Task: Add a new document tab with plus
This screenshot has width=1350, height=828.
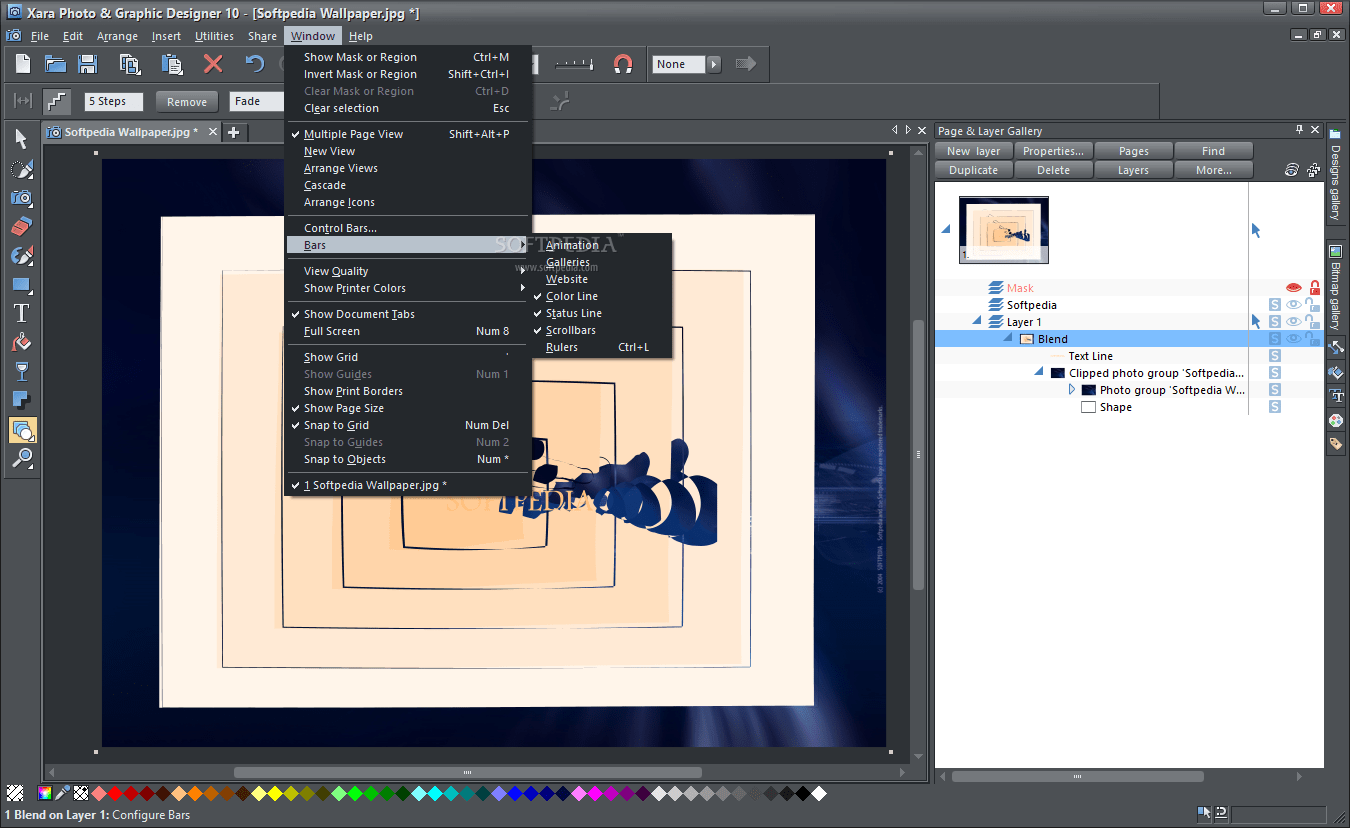Action: 233,132
